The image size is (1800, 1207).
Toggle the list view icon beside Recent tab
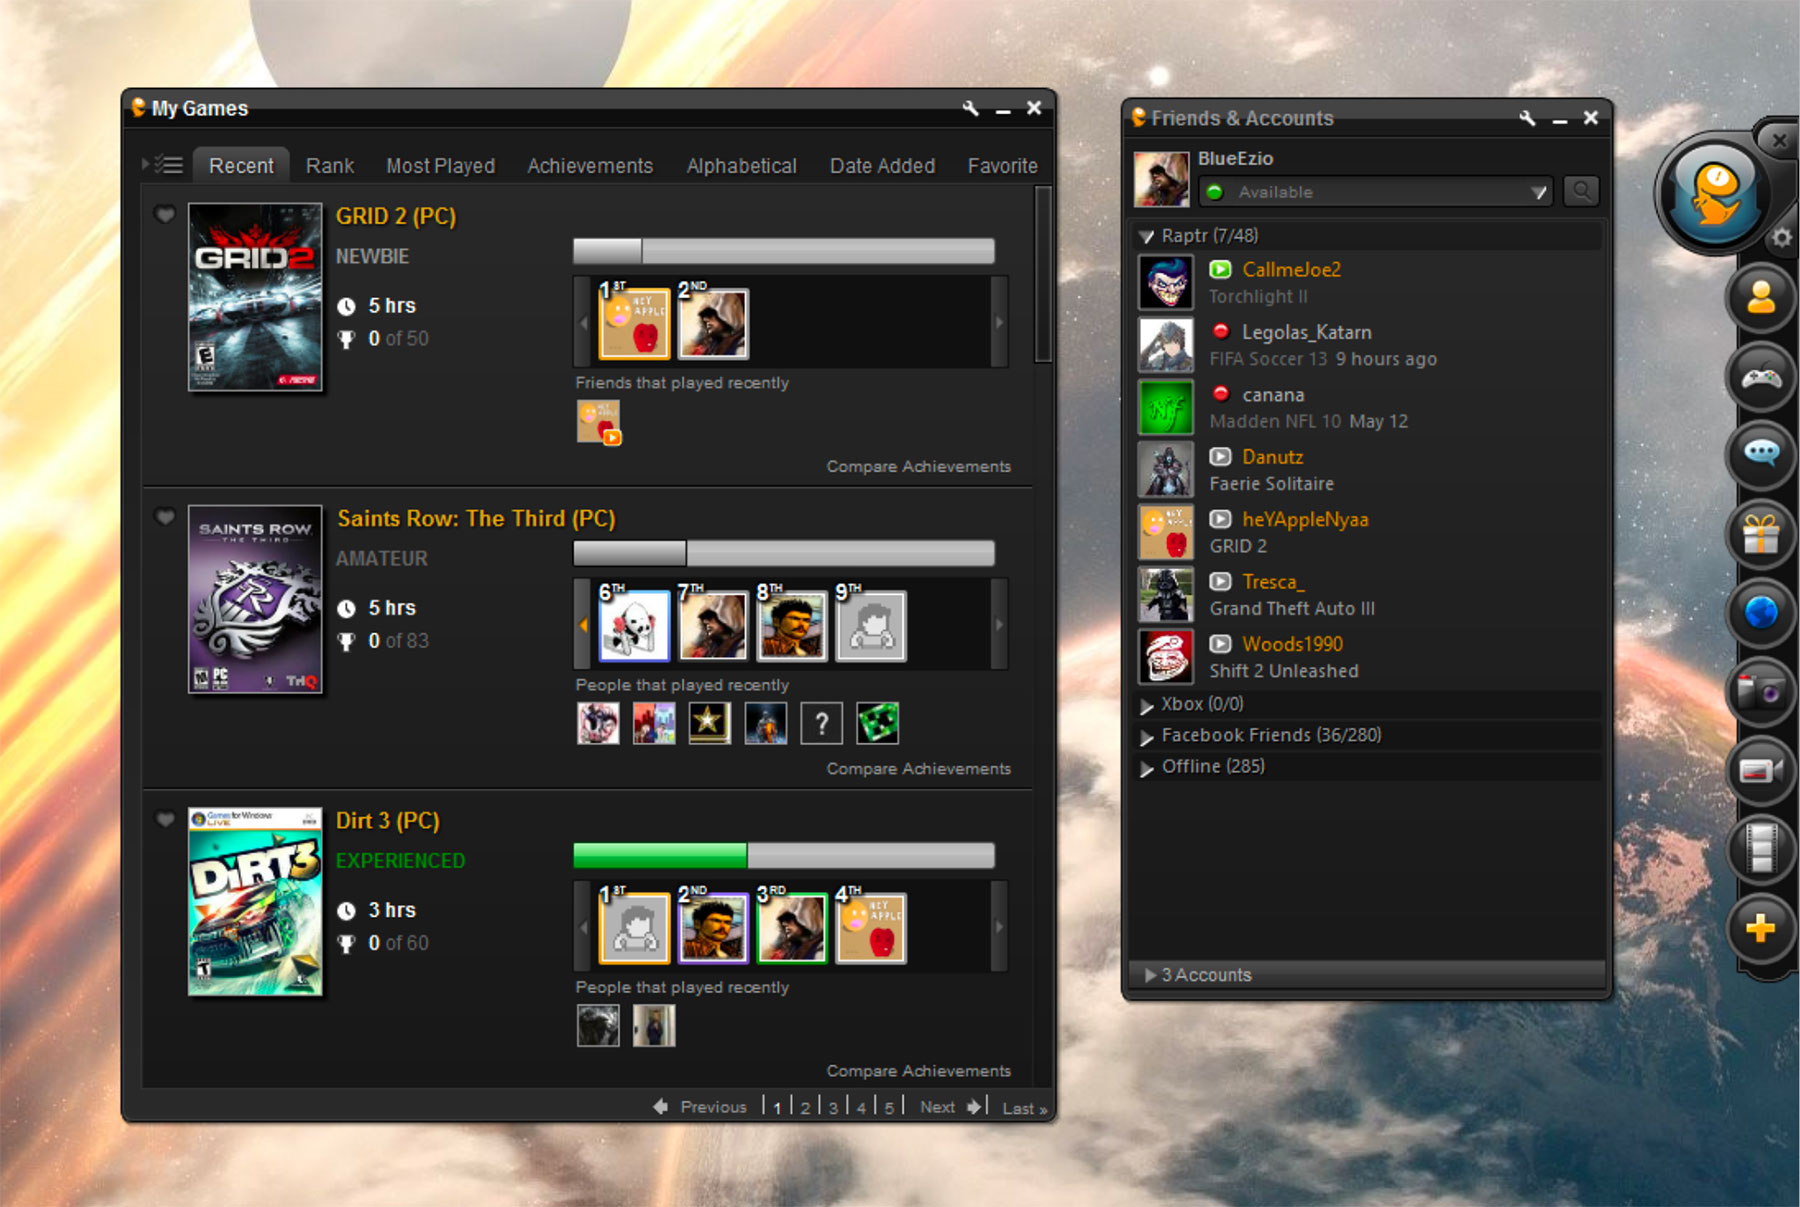pyautogui.click(x=164, y=165)
